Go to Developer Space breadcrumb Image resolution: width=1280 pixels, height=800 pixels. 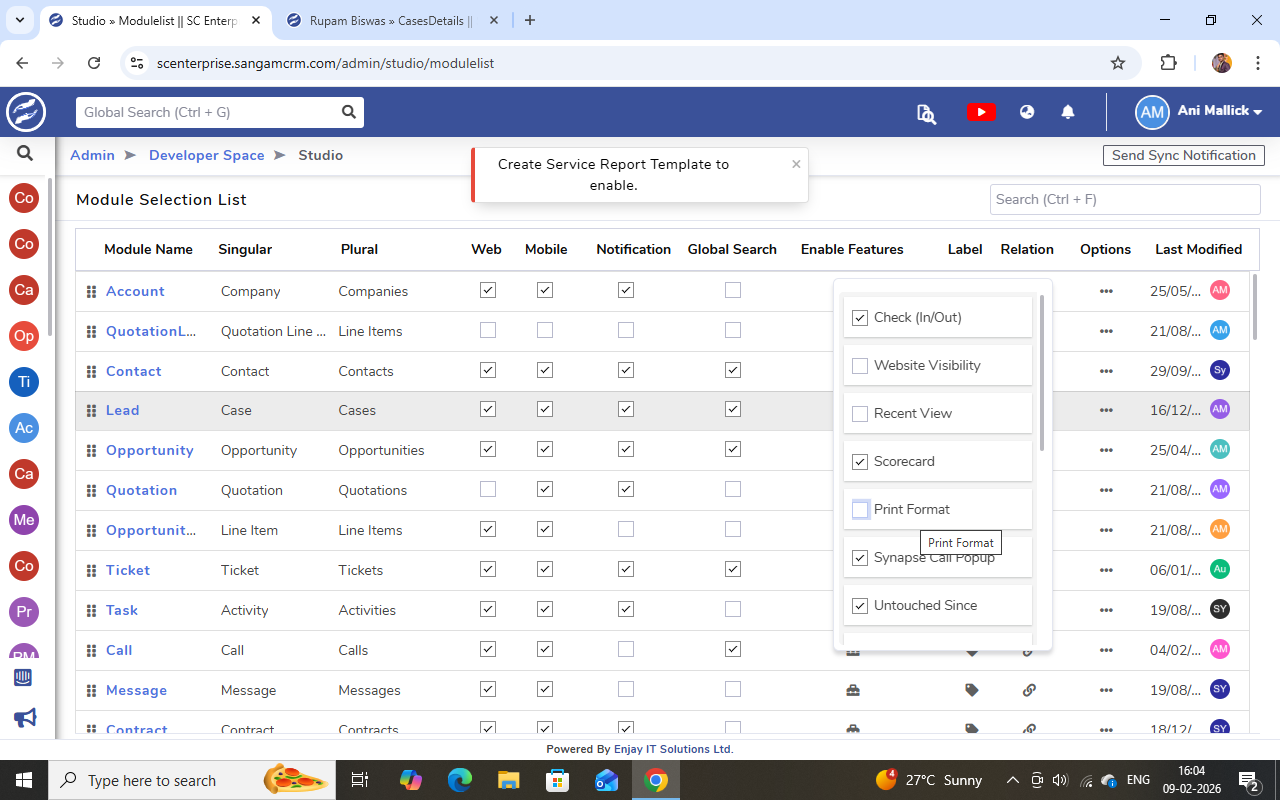tap(206, 155)
